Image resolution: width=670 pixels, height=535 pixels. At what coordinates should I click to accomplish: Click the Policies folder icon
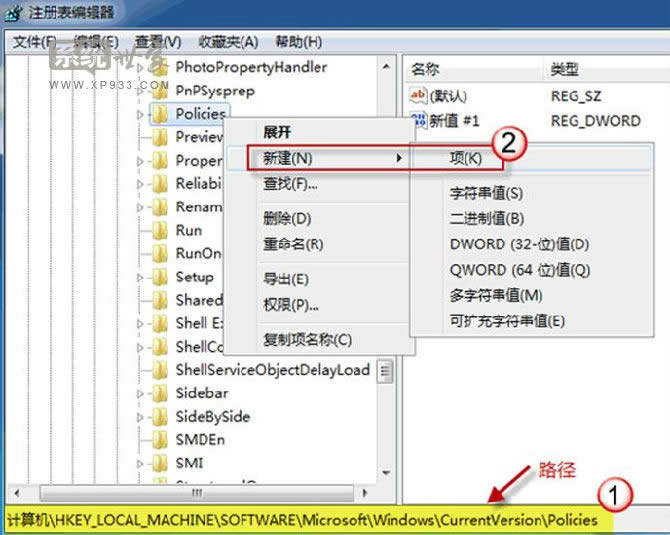(x=159, y=114)
